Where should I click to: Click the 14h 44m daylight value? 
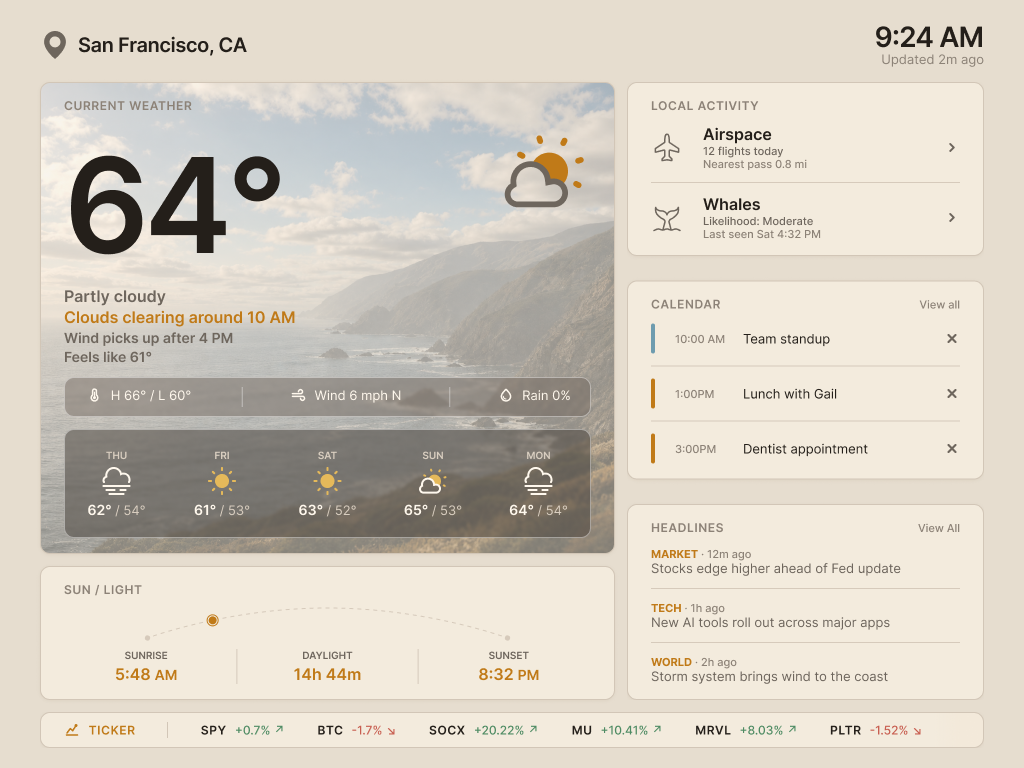(x=327, y=674)
